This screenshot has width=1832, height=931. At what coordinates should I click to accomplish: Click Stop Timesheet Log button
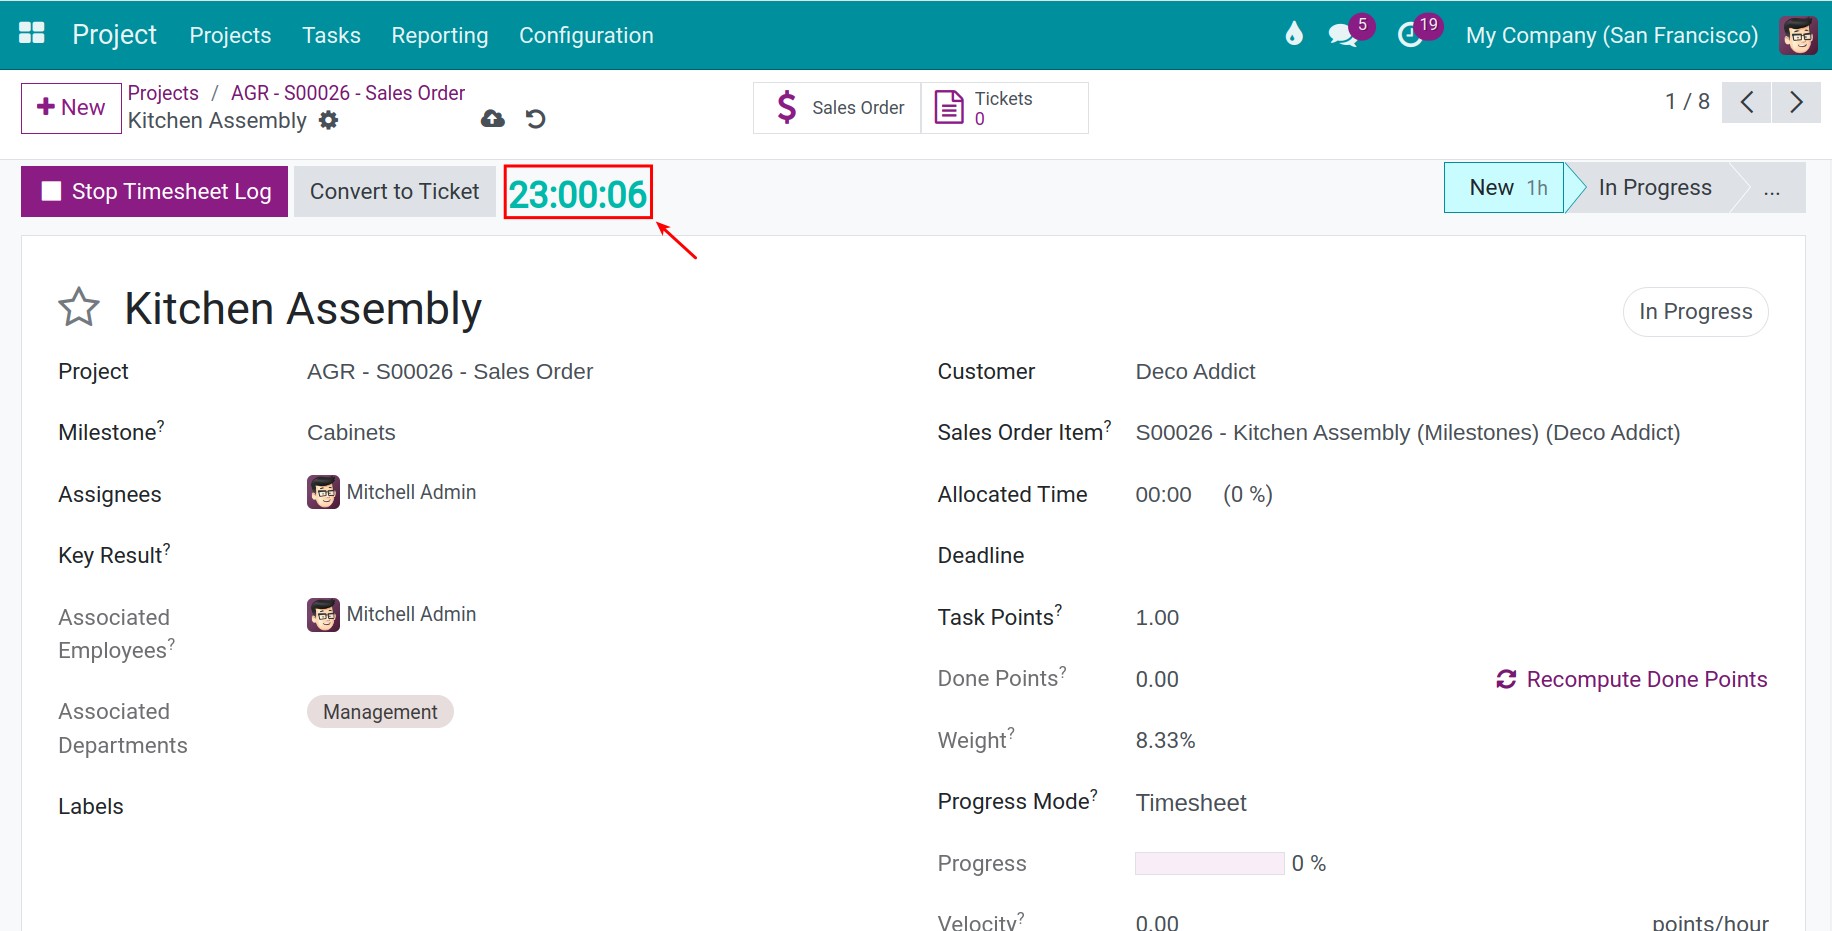click(x=155, y=191)
